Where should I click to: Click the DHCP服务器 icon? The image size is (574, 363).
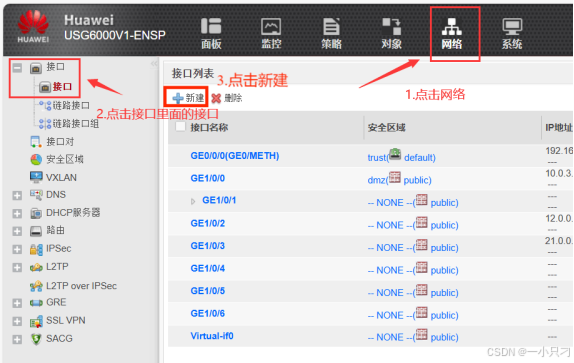(x=36, y=213)
